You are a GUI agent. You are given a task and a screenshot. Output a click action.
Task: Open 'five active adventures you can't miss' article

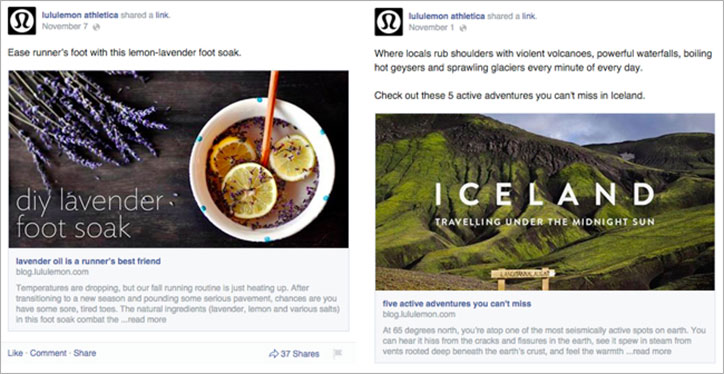pyautogui.click(x=457, y=304)
